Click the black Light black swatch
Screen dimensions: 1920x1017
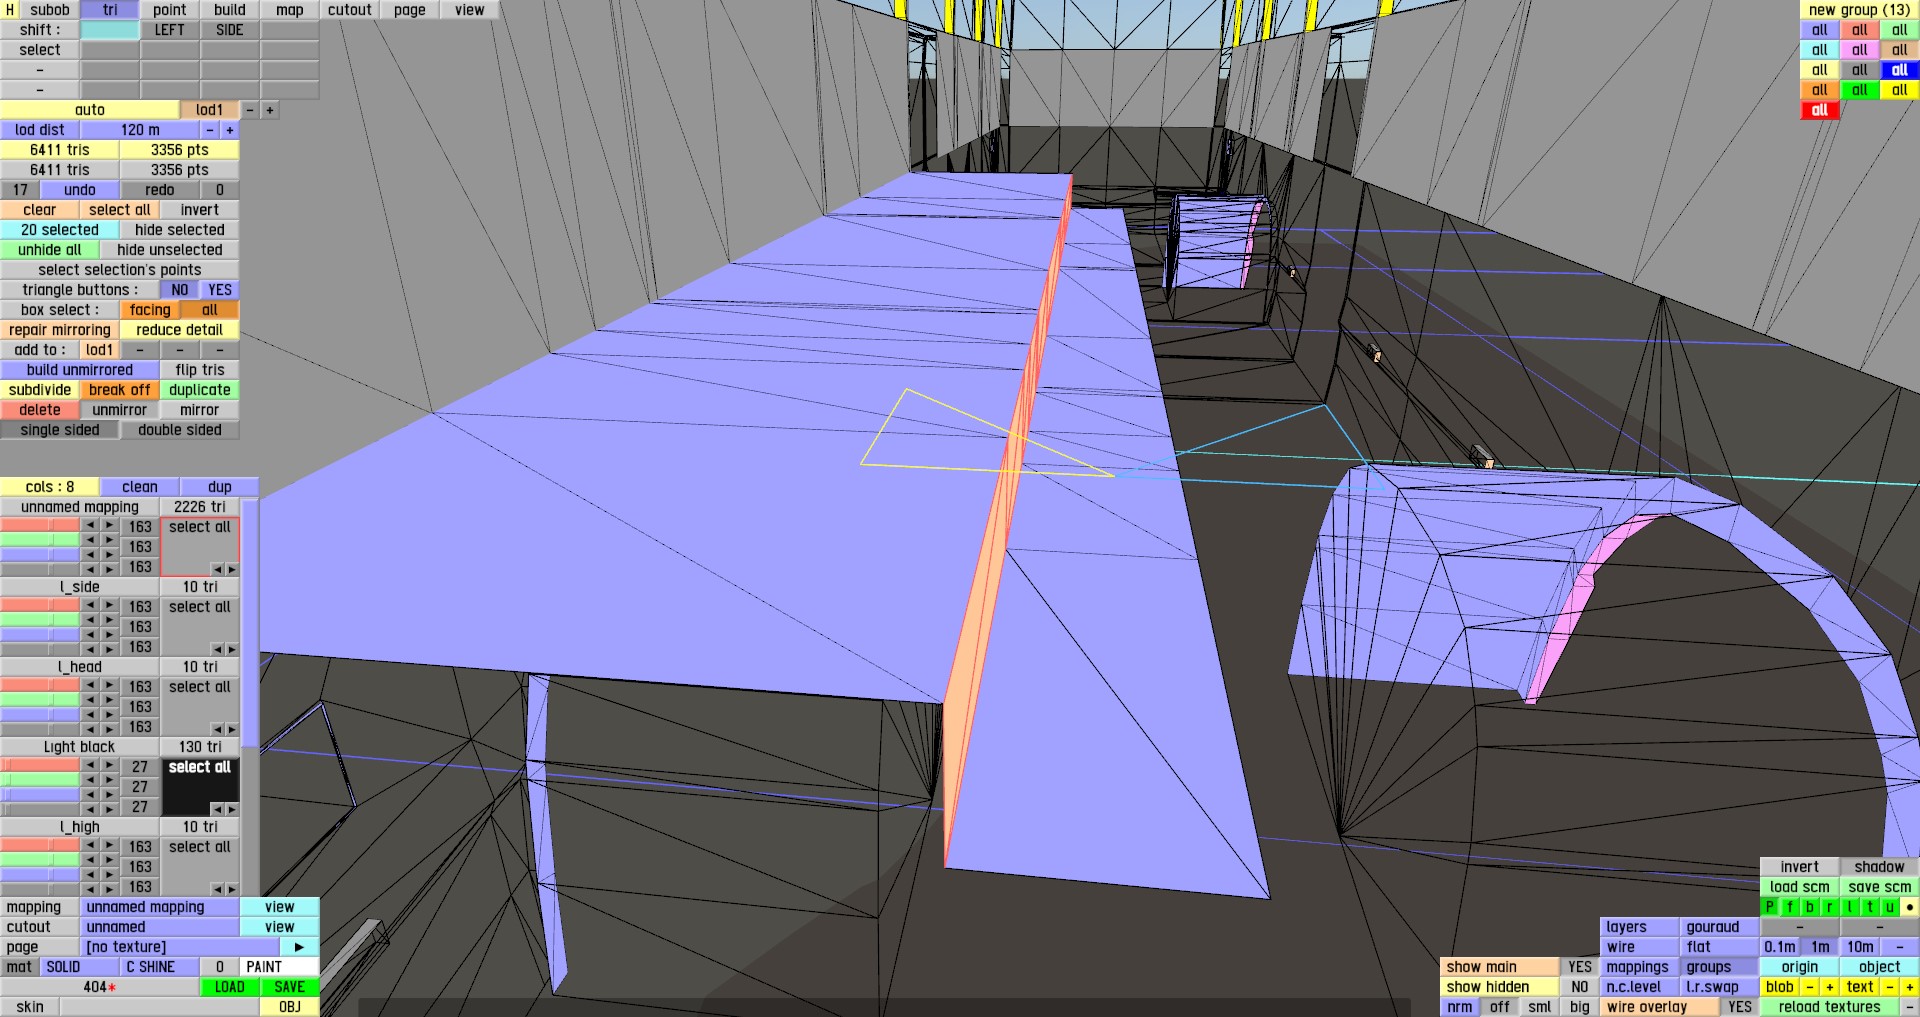pos(200,787)
